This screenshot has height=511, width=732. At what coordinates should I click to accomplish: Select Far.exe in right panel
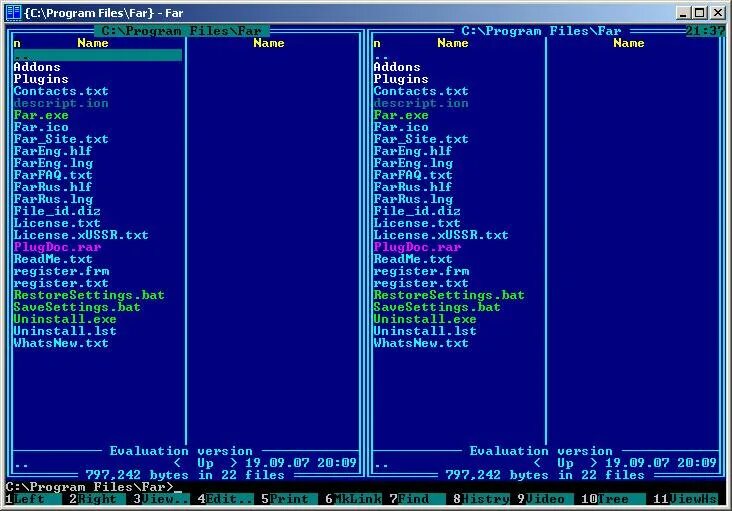tap(401, 115)
